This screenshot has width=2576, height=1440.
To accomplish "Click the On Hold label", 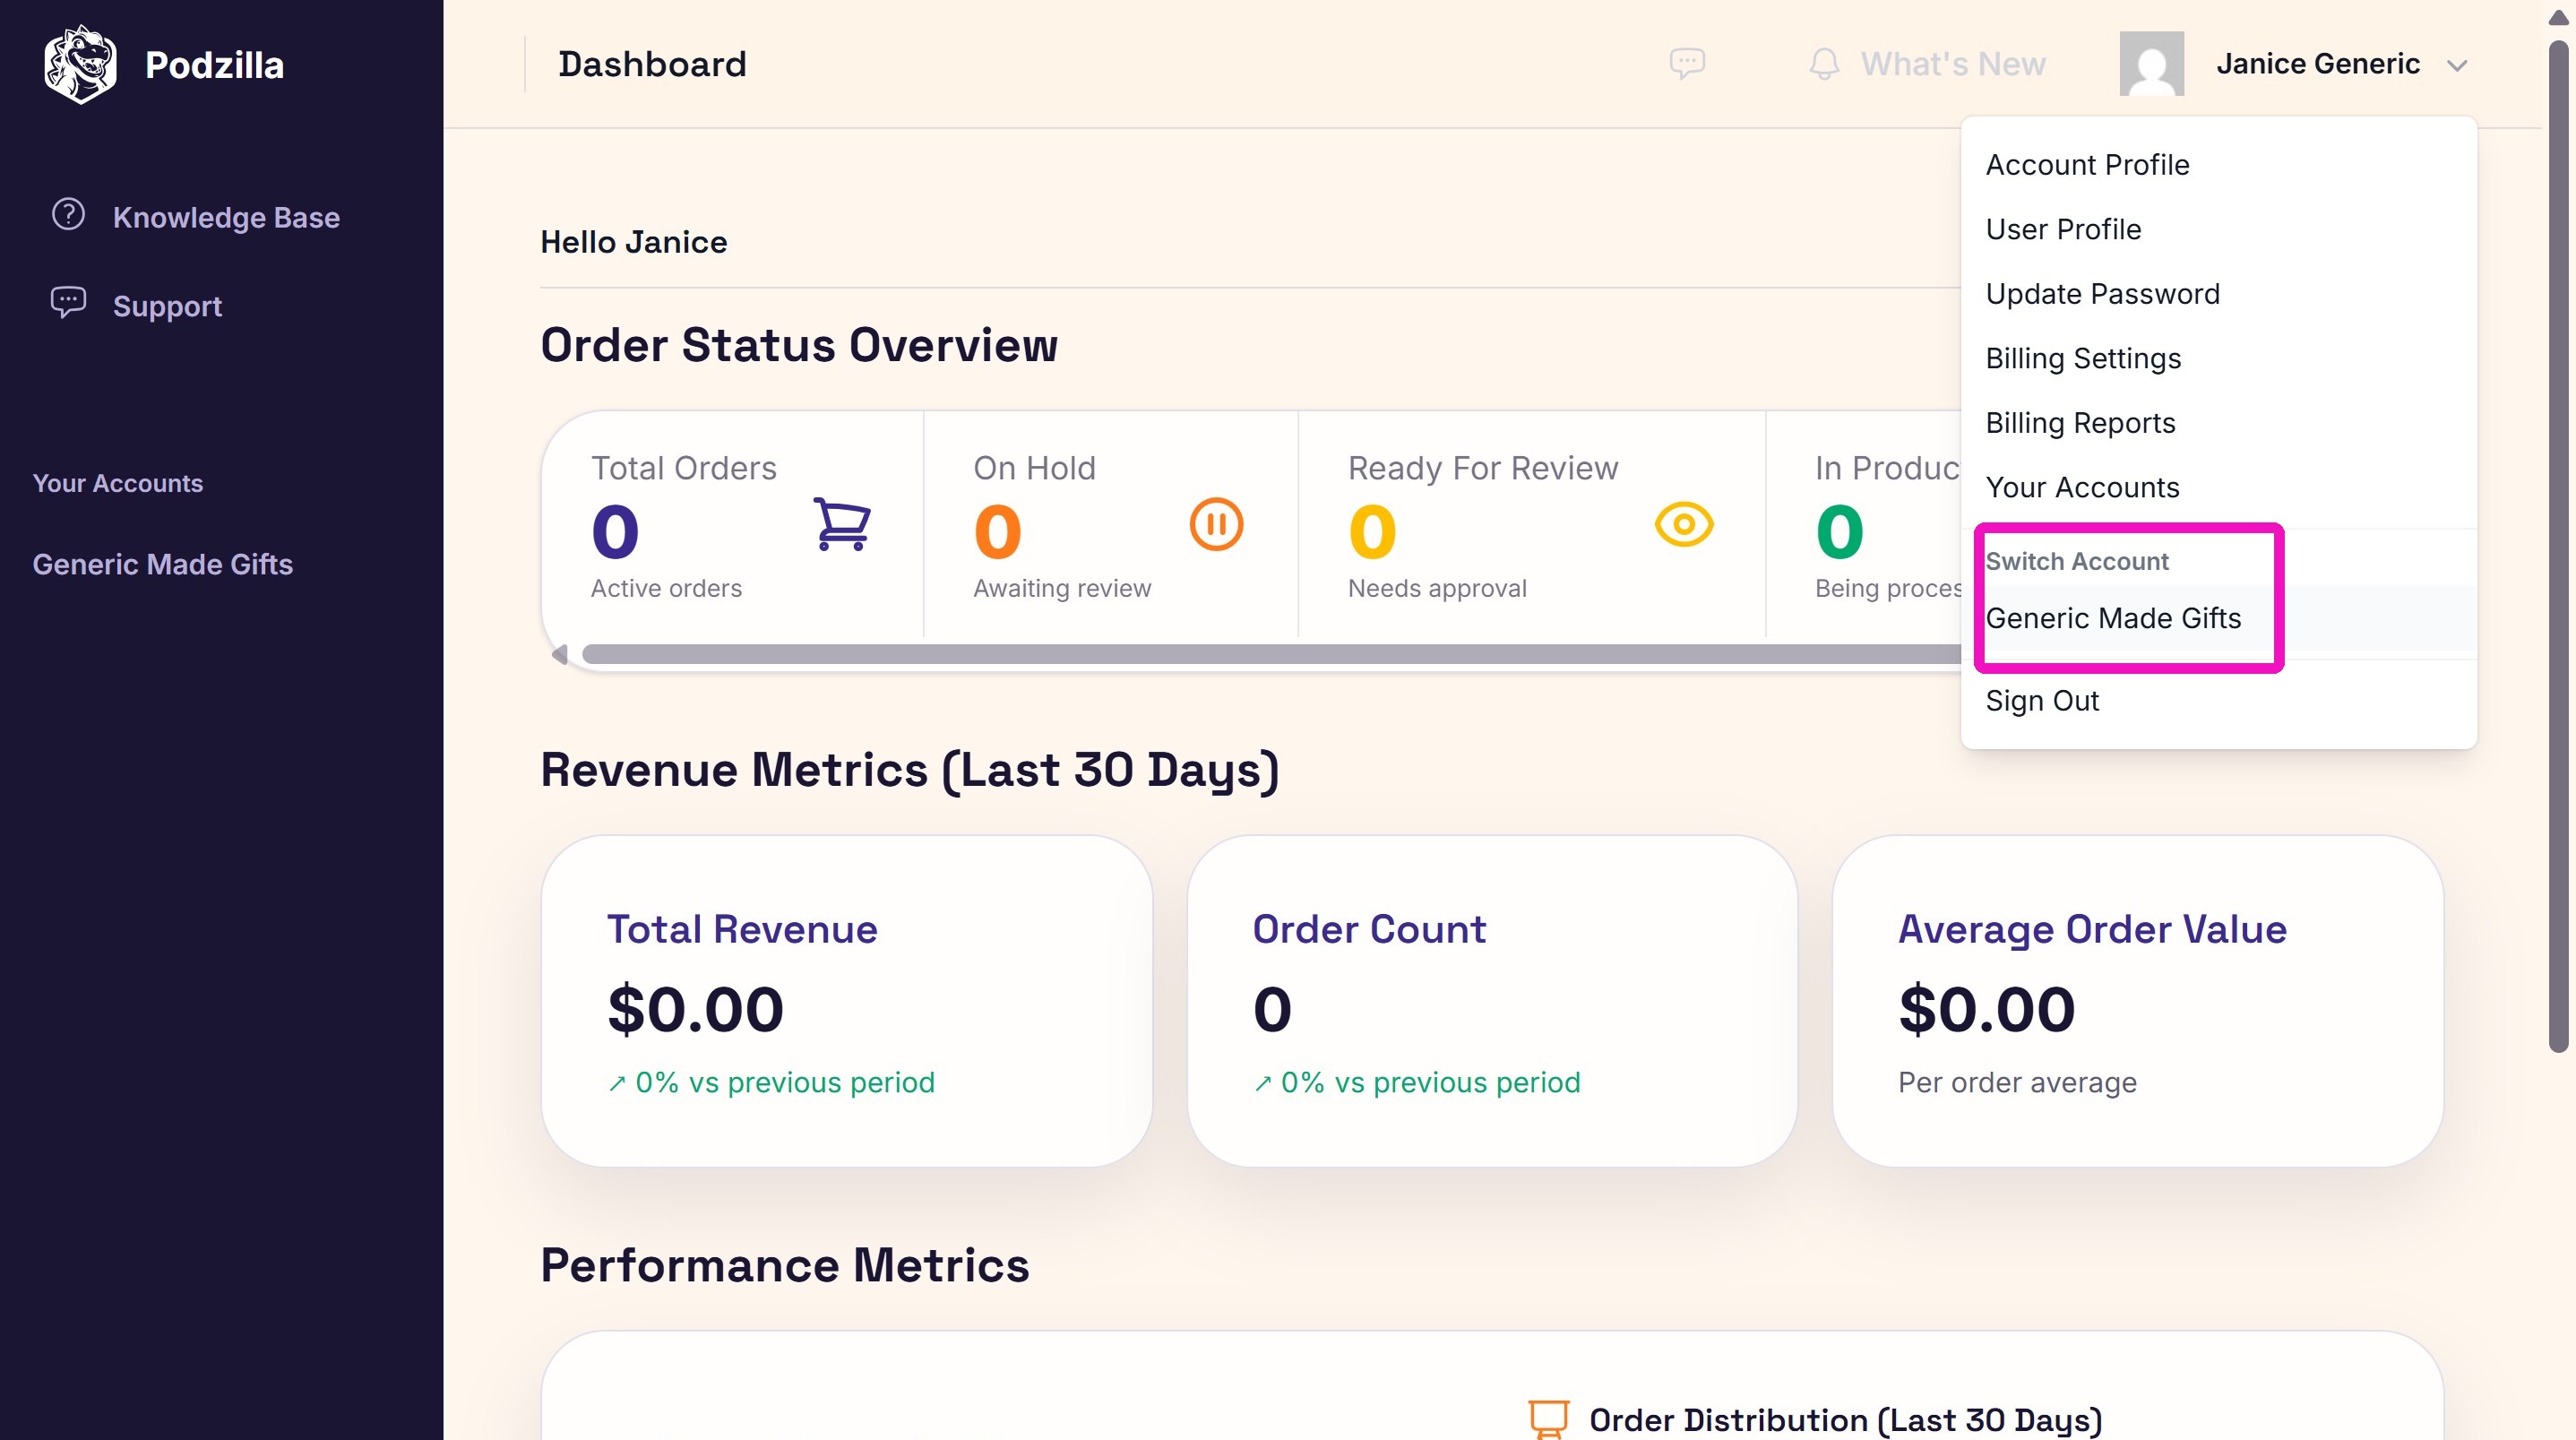I will click(x=1034, y=468).
